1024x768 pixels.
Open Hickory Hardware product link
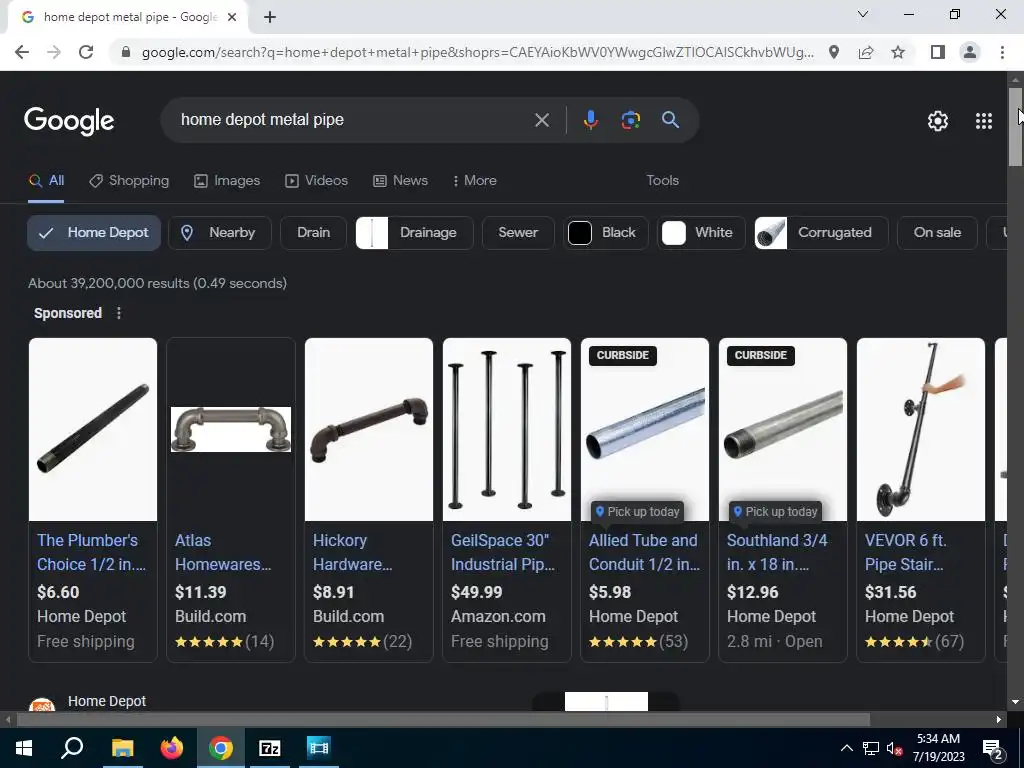click(x=352, y=552)
